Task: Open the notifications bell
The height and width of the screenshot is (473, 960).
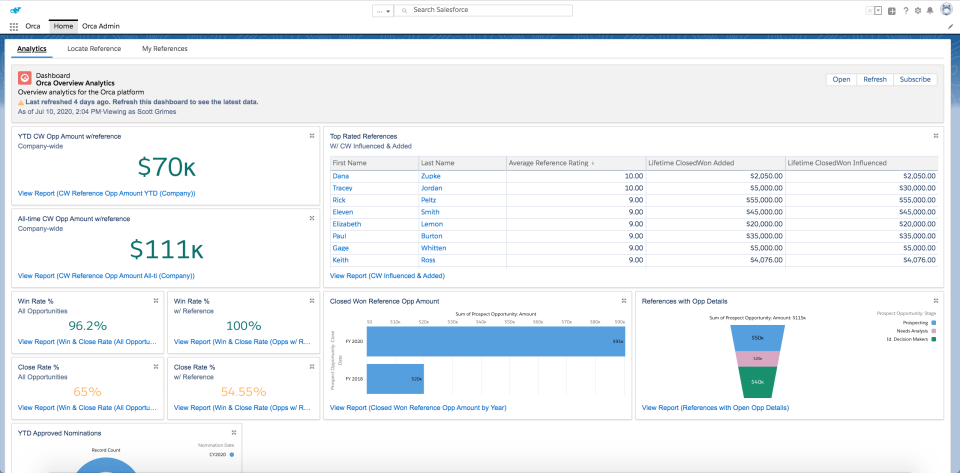Action: (x=930, y=10)
